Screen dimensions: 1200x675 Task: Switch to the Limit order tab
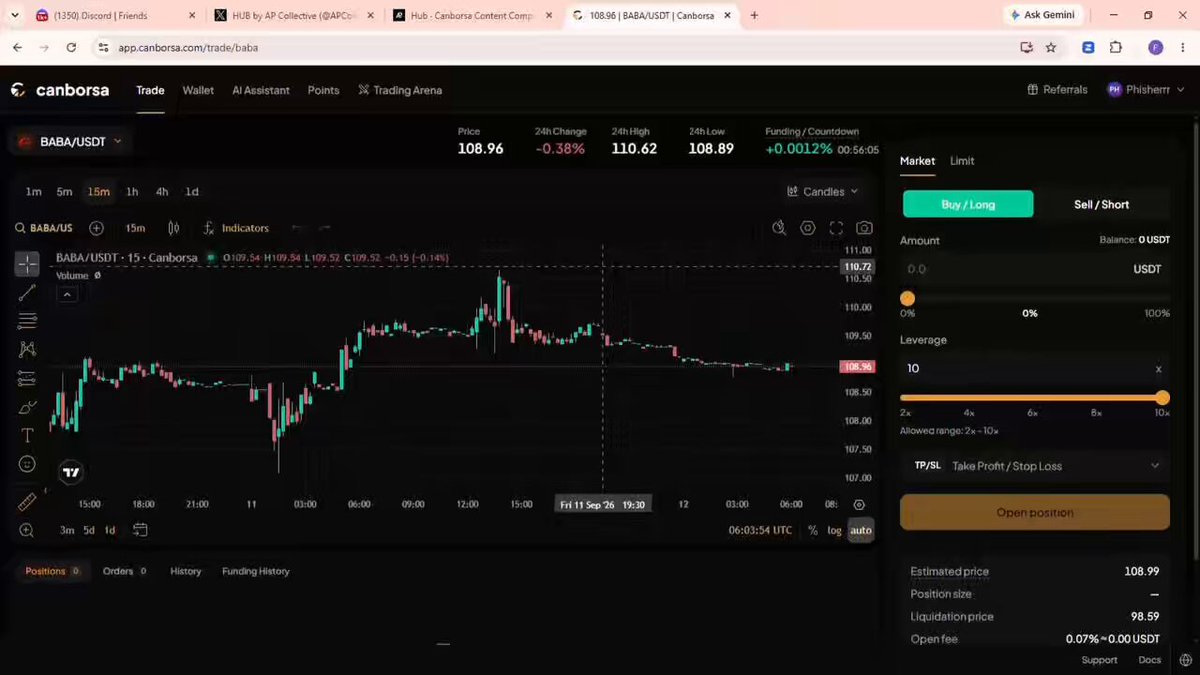(x=962, y=161)
